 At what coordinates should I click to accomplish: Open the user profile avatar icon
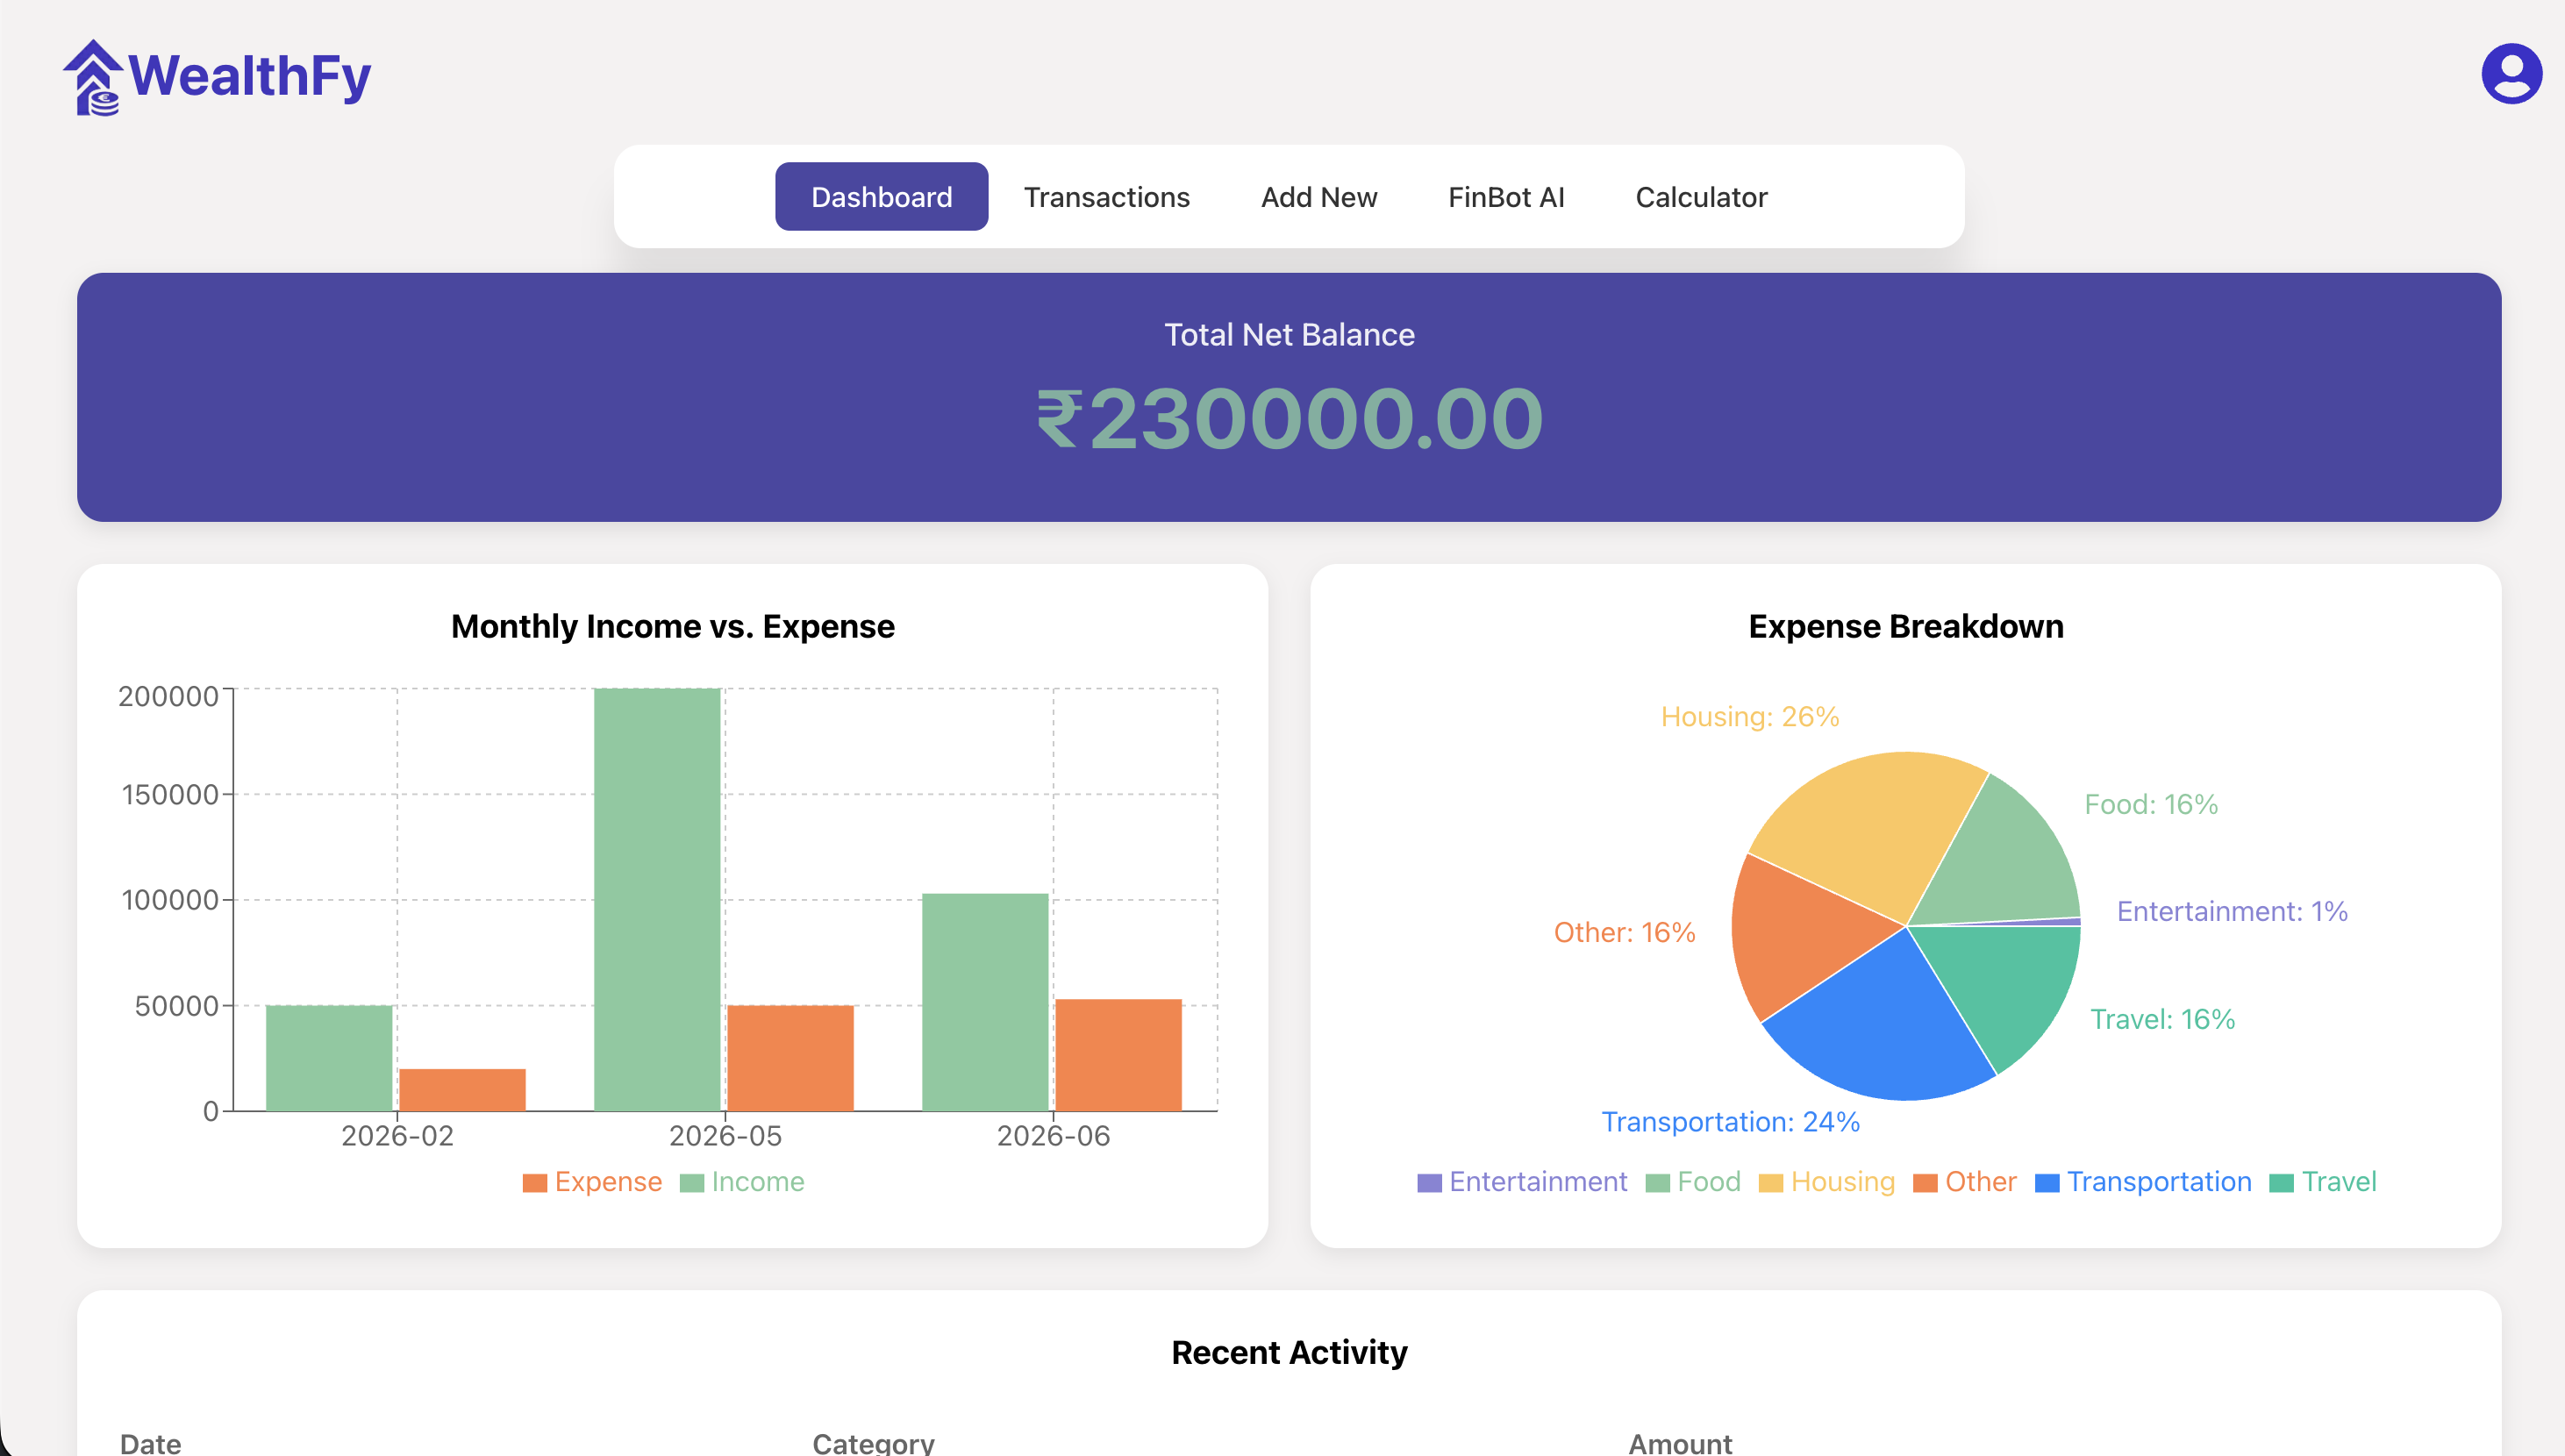point(2511,73)
